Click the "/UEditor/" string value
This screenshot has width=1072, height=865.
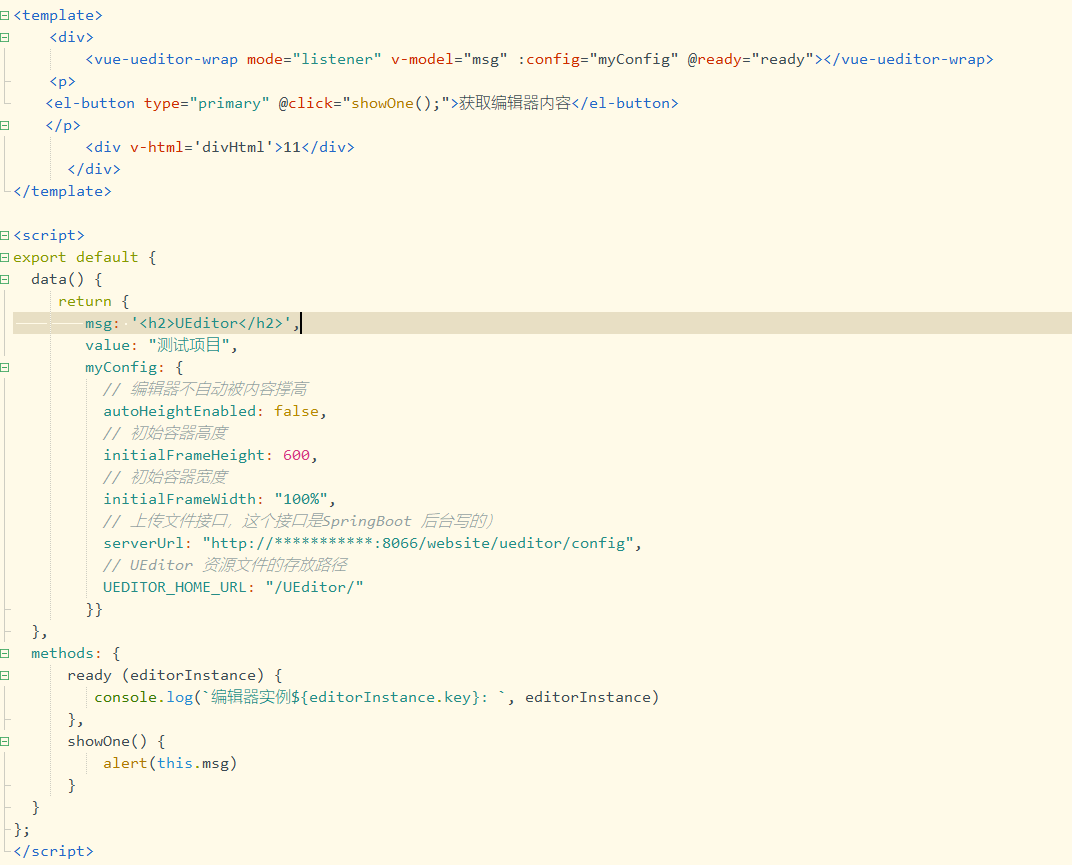click(314, 587)
